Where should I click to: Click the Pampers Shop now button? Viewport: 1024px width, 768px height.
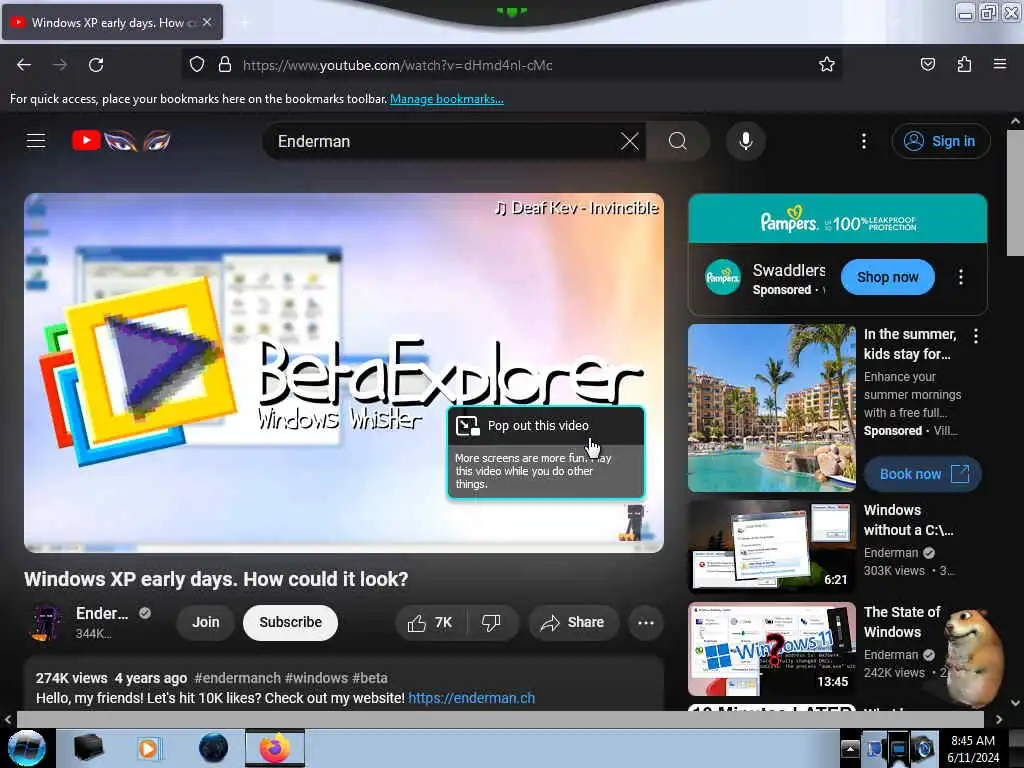pyautogui.click(x=888, y=277)
